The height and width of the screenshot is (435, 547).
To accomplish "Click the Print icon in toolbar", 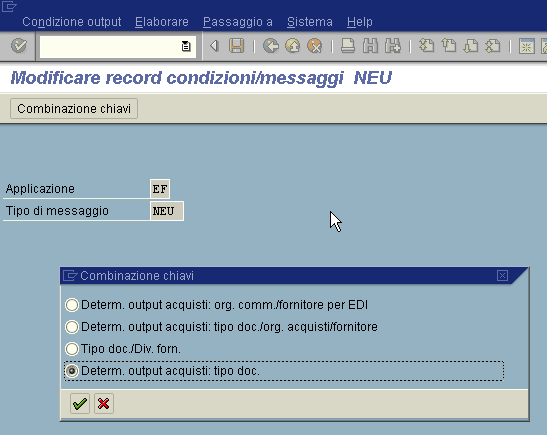I will click(x=348, y=46).
